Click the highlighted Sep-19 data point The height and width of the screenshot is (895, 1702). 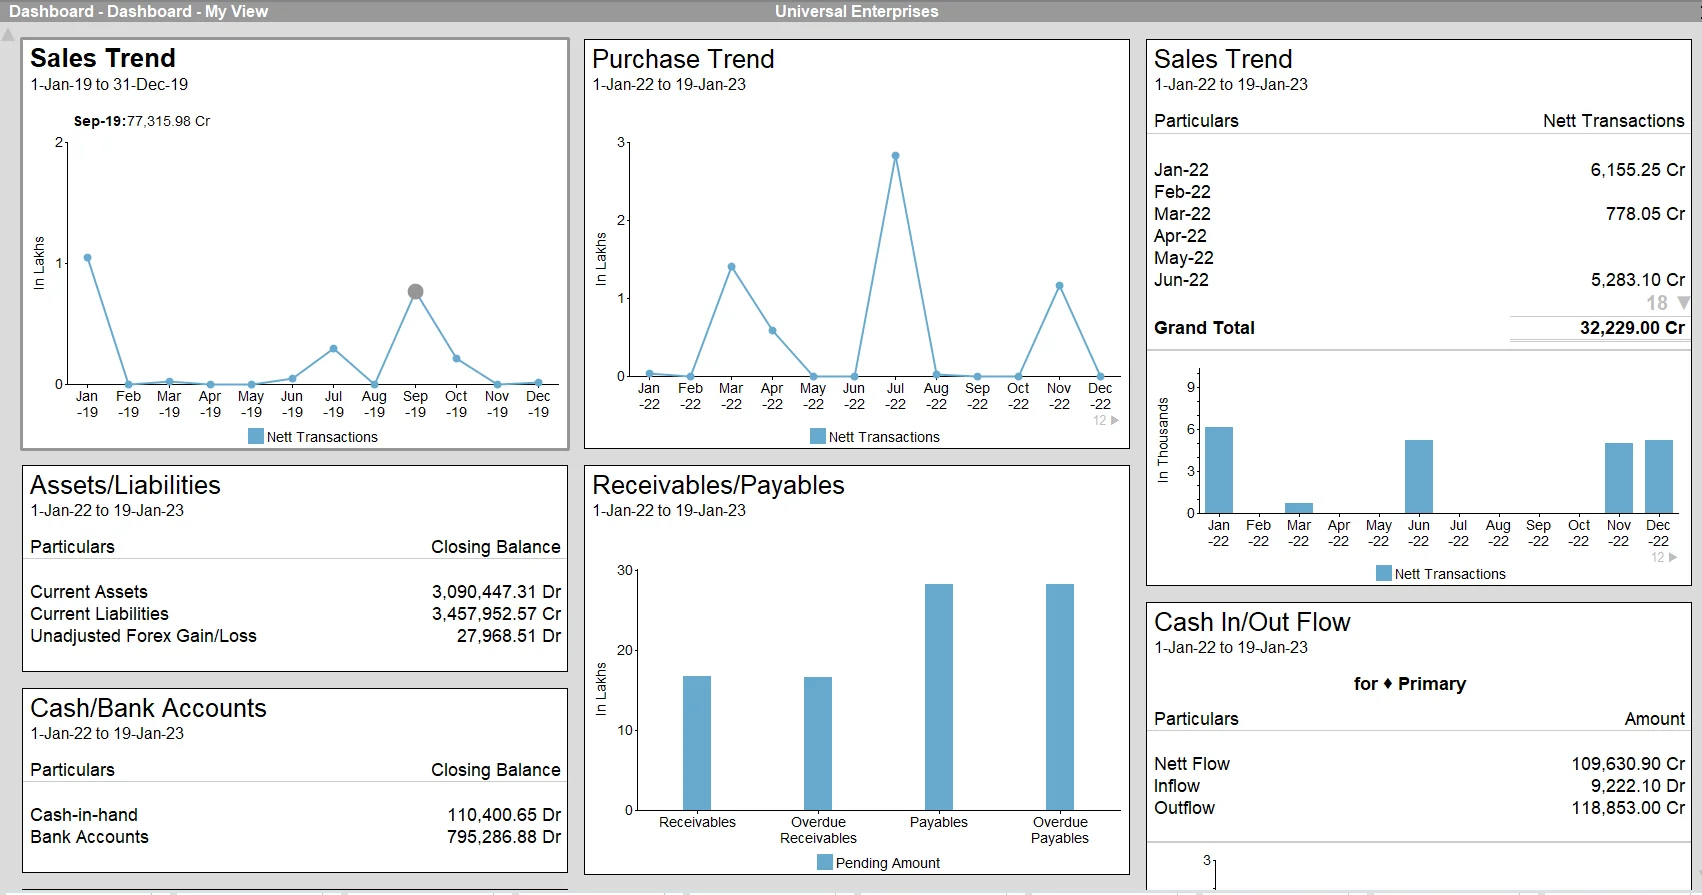[415, 292]
